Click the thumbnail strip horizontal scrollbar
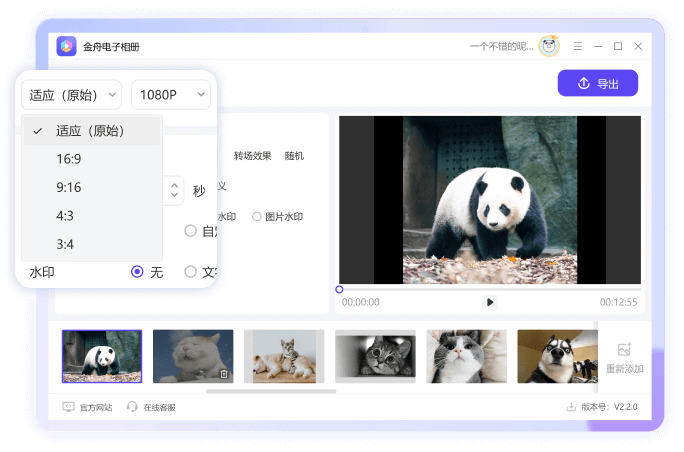The height and width of the screenshot is (452, 684). 271,391
